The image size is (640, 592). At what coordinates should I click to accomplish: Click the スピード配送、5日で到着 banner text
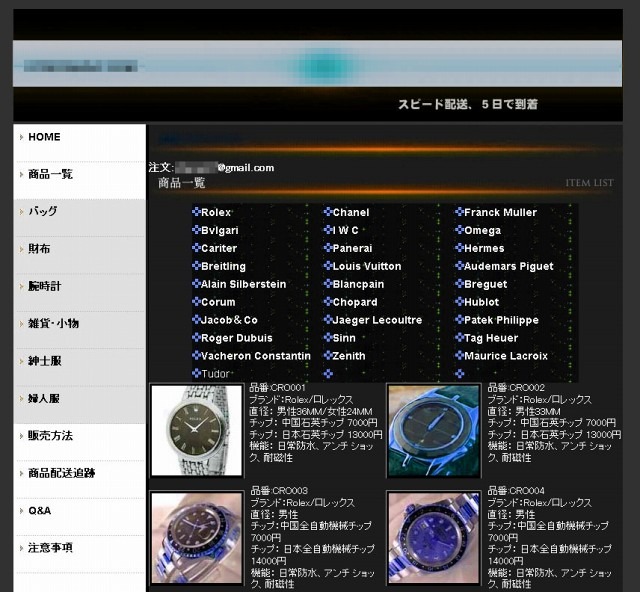point(468,104)
